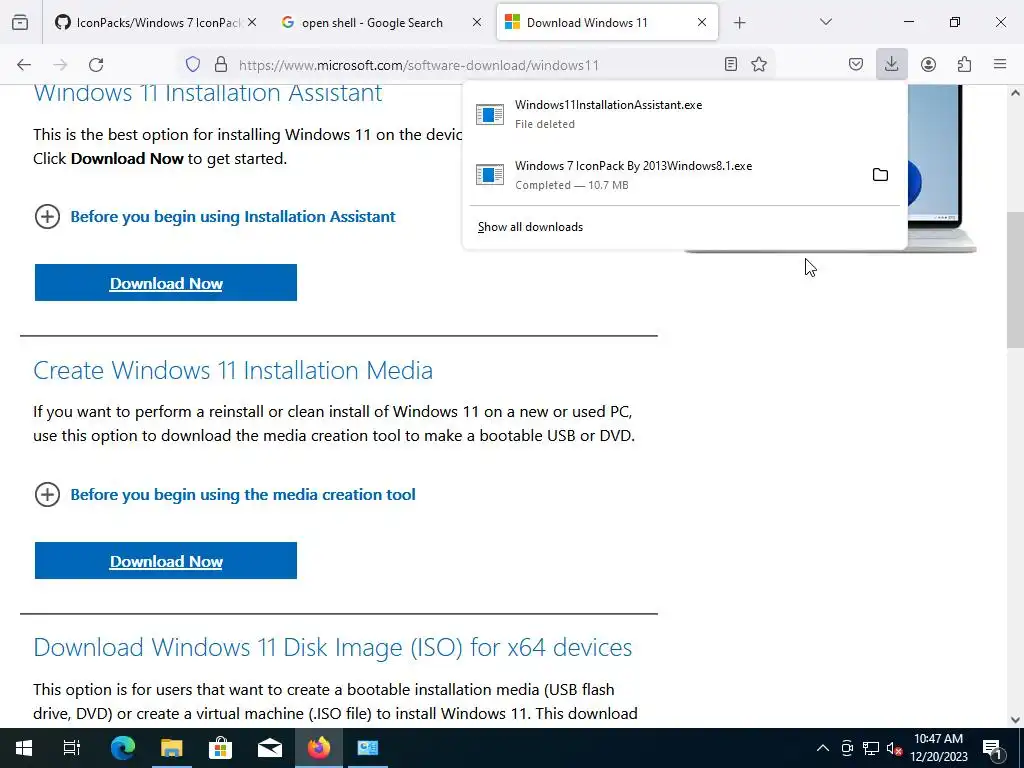Close the Download Windows 11 tab

[701, 23]
